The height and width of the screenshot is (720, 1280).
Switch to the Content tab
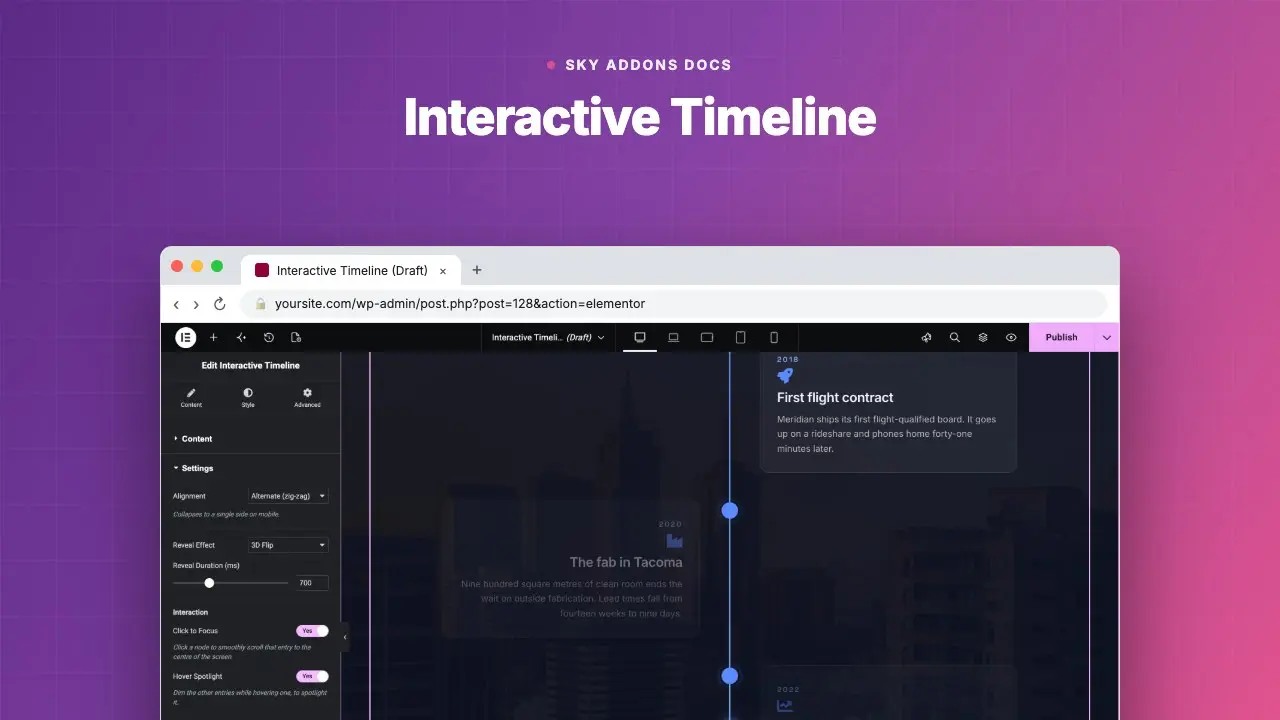191,398
